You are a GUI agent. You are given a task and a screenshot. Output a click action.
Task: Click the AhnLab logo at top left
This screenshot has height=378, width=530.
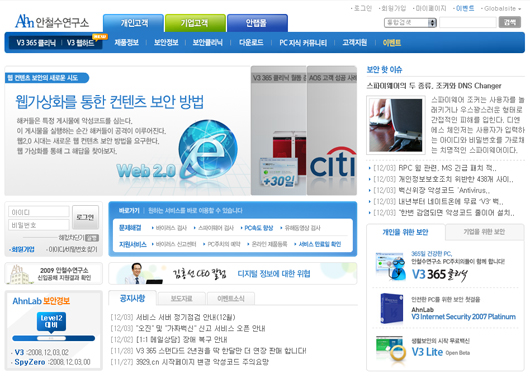52,21
